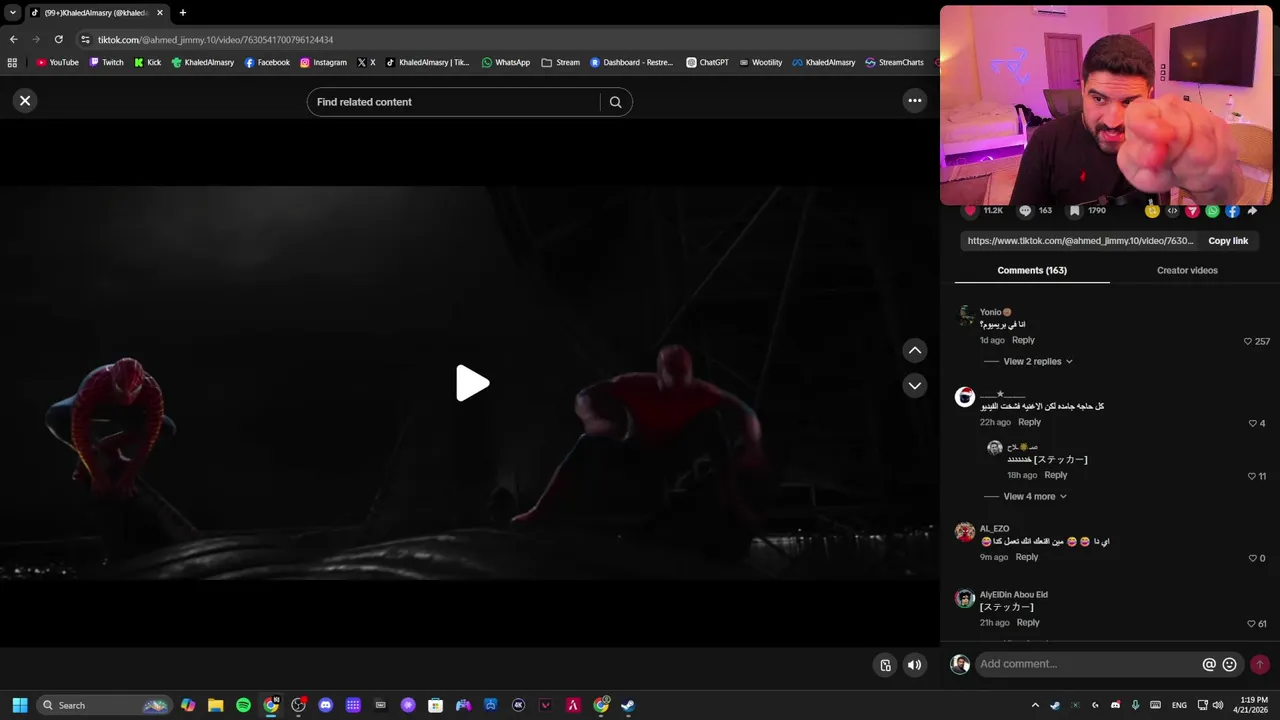Screen dimensions: 1280x720
Task: Like the reply showing 11 likes
Action: click(x=1250, y=476)
